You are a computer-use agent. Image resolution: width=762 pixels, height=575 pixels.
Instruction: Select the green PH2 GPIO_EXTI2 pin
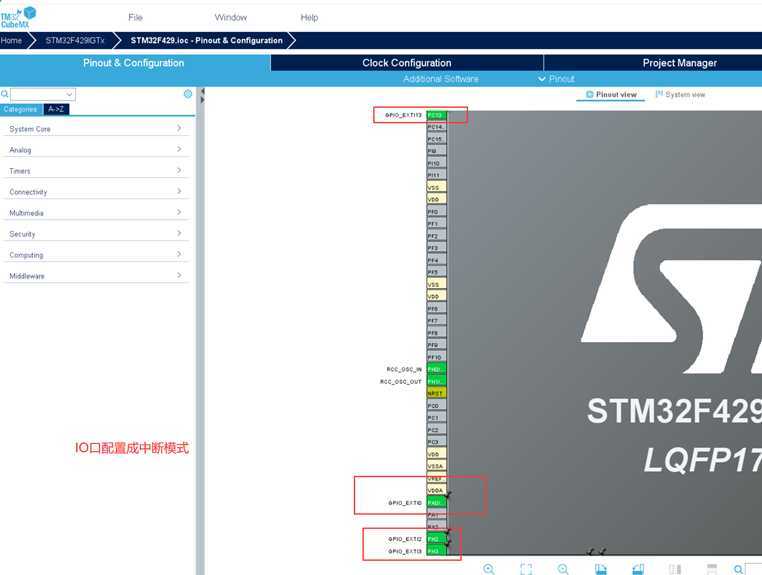click(x=436, y=539)
